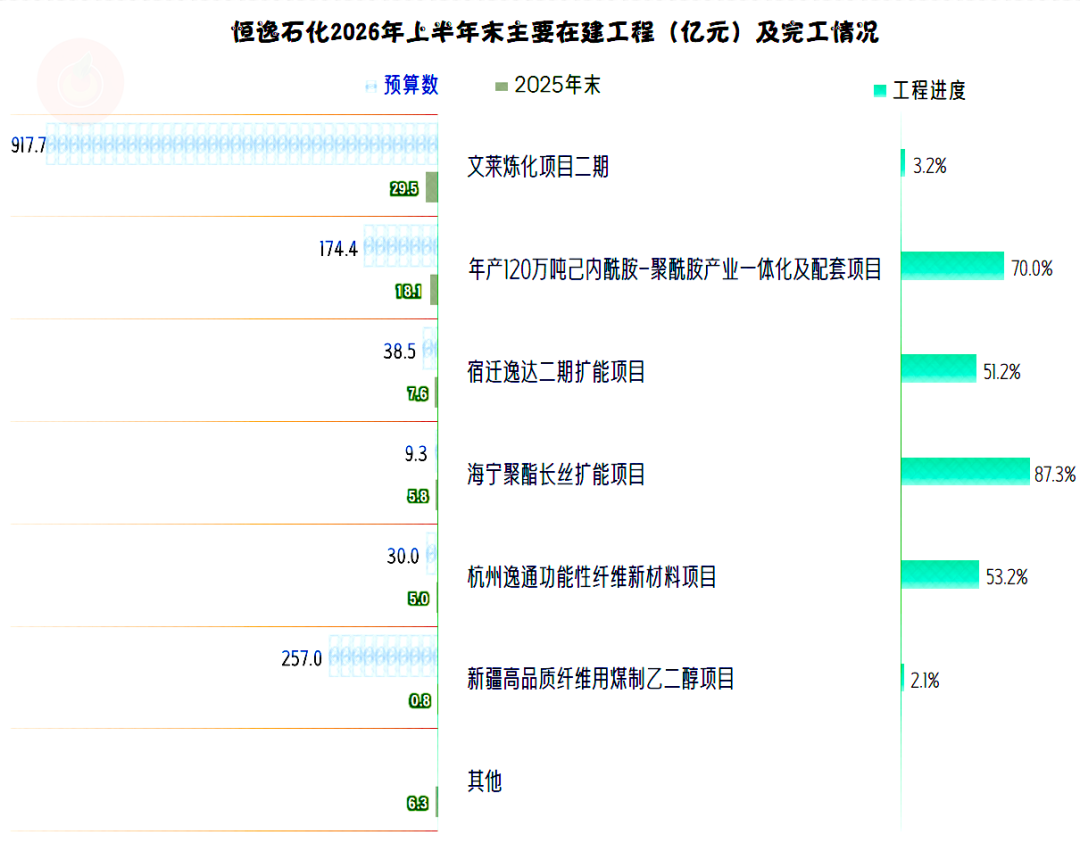Click the 174.4 budget bar
This screenshot has height=843, width=1080.
click(x=401, y=246)
